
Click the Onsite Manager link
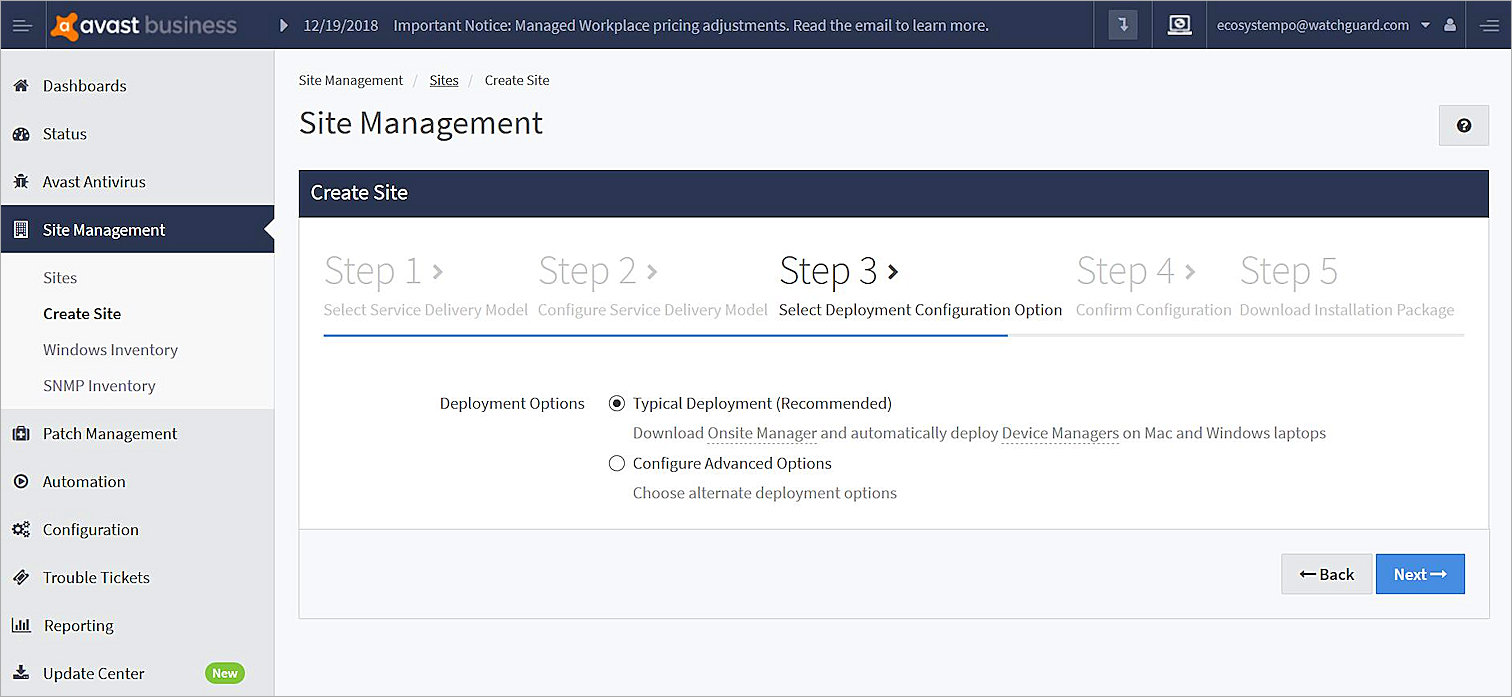click(x=762, y=433)
